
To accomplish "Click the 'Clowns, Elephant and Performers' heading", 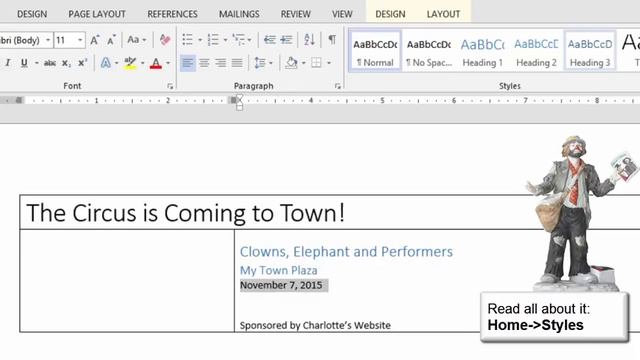I will (x=346, y=252).
